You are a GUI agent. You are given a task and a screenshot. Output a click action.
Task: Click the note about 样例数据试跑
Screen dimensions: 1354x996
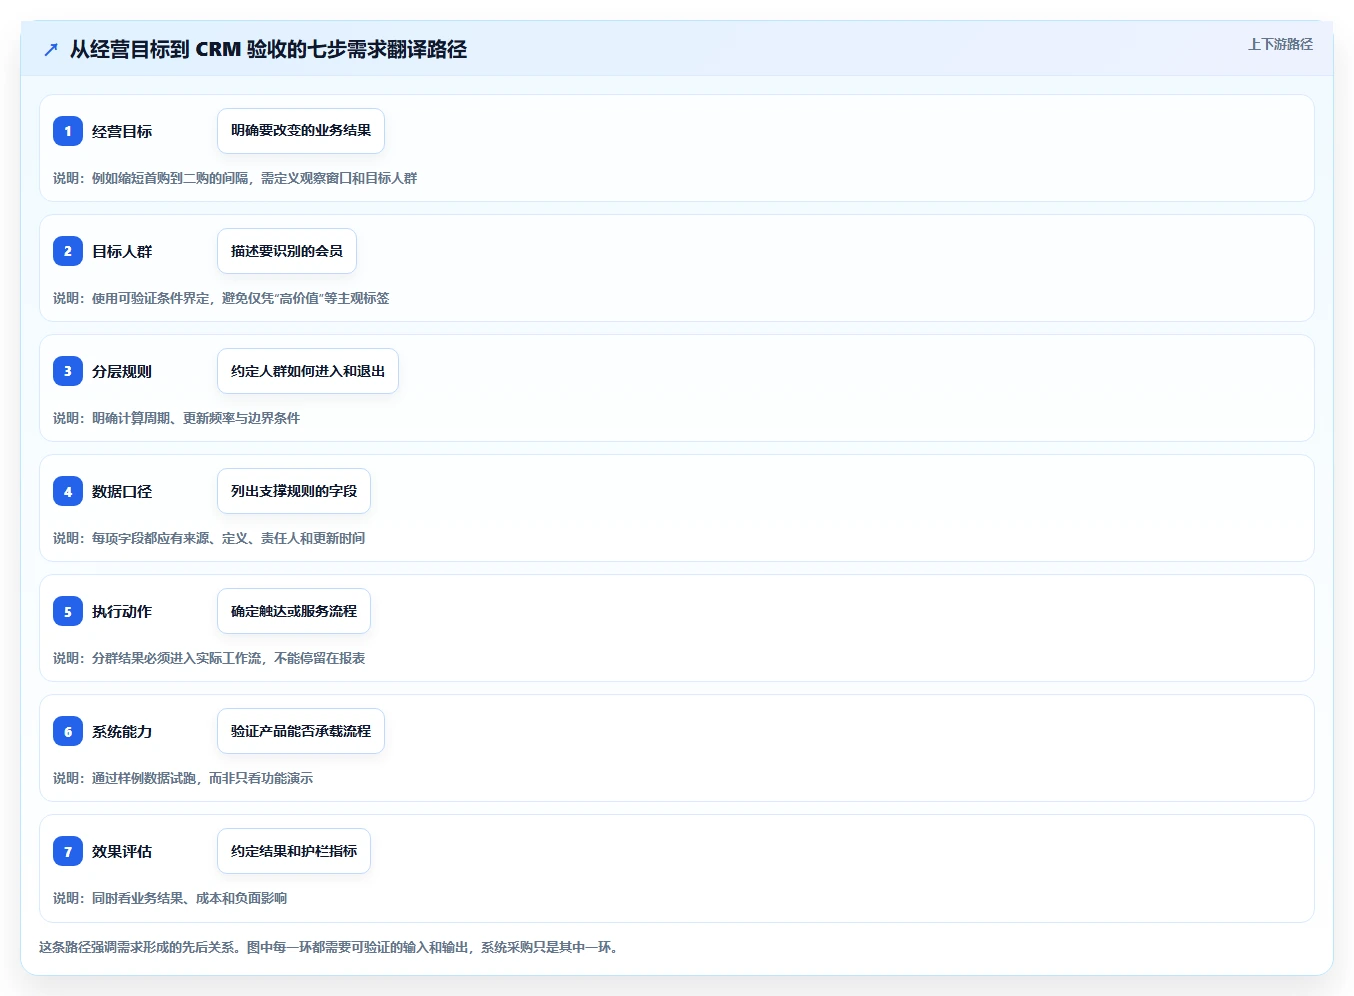coord(183,778)
